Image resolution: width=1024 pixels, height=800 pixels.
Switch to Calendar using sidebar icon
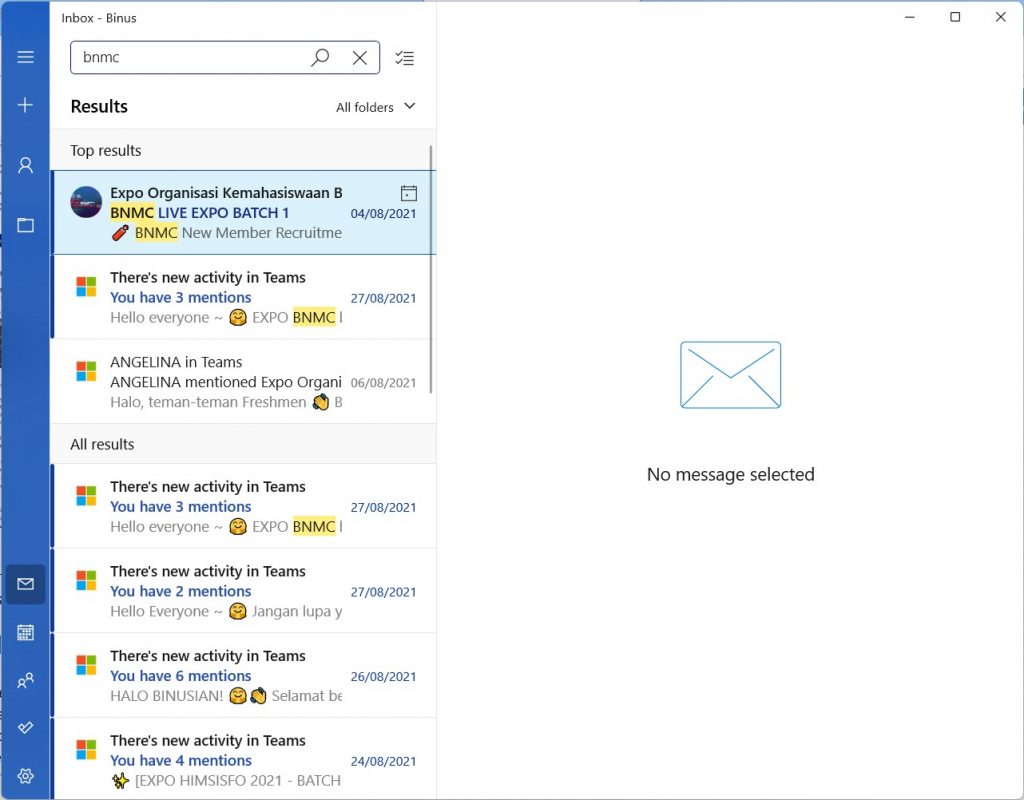tap(26, 632)
